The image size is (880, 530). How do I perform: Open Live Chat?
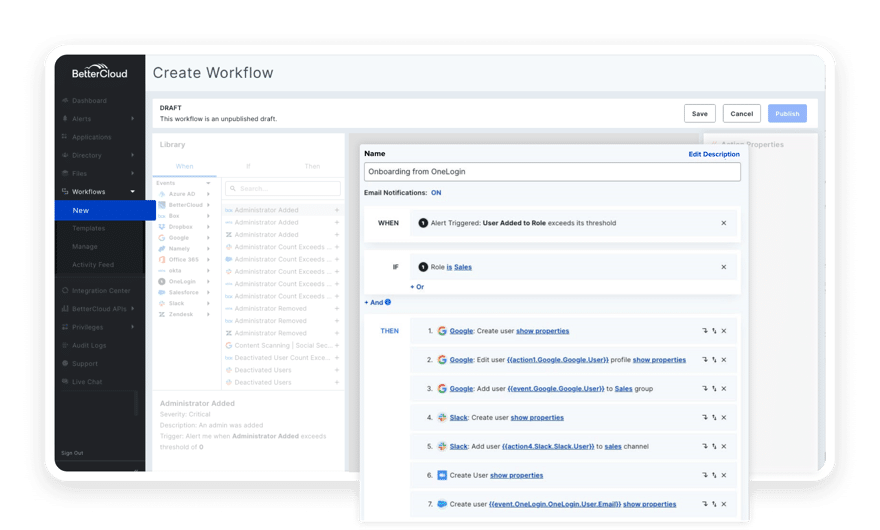(x=87, y=382)
